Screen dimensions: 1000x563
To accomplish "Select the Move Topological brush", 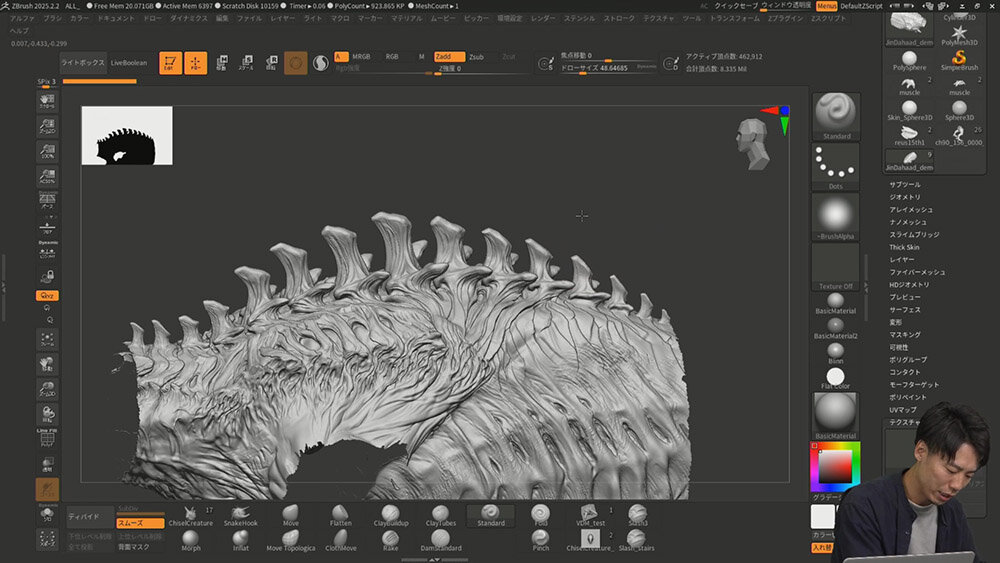I will tap(290, 541).
